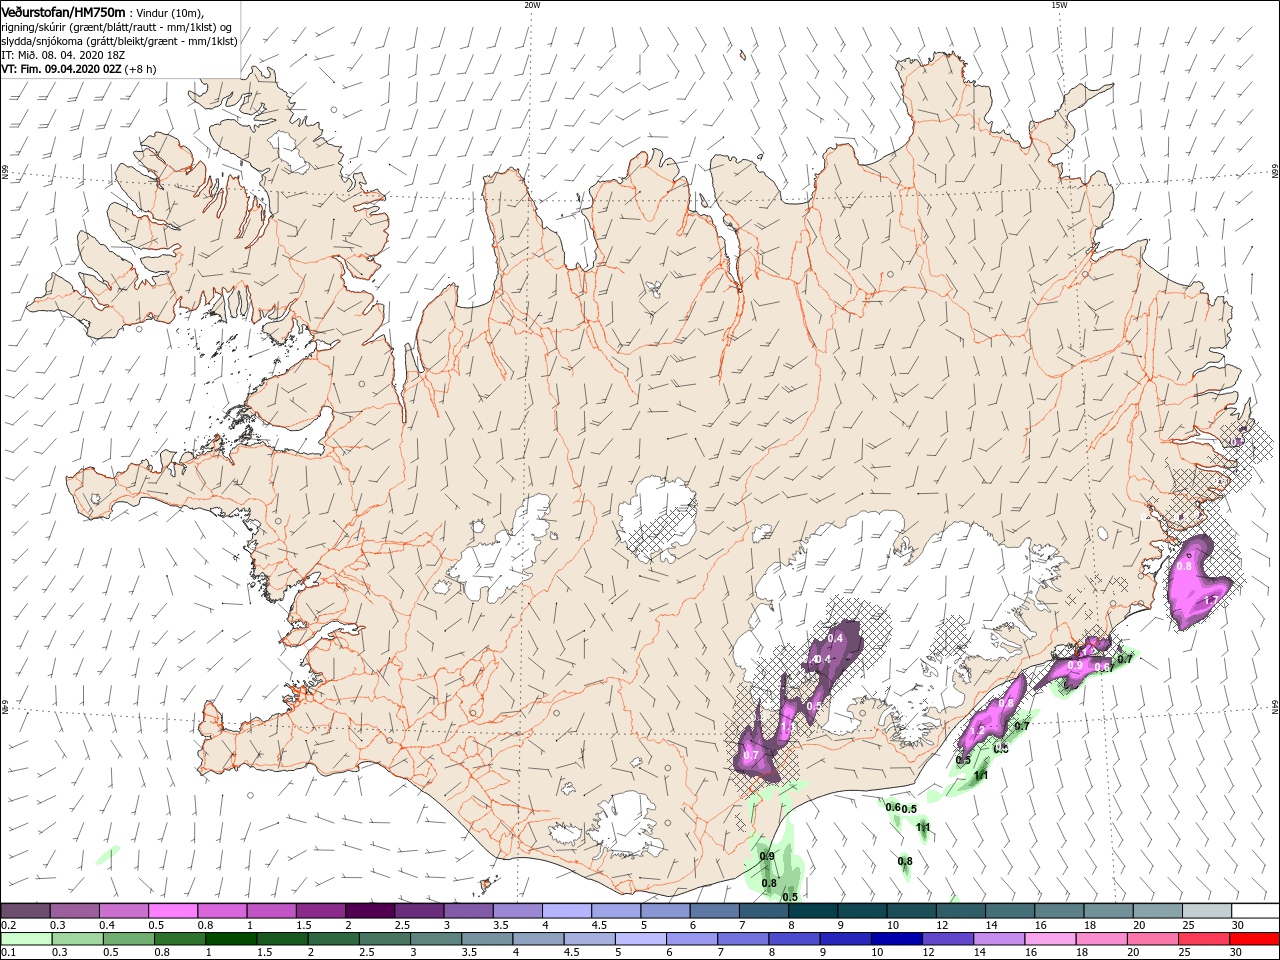The width and height of the screenshot is (1280, 960).
Task: Click the '1.7' value in the eastern pink patch
Action: [x=1211, y=600]
